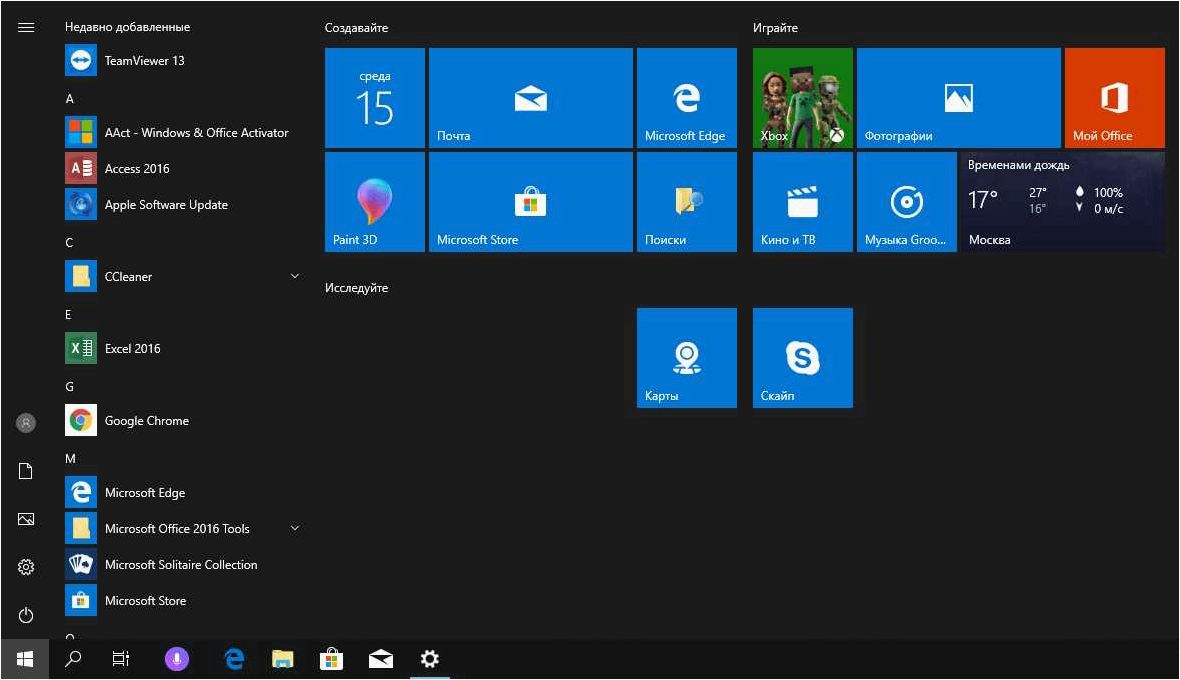Image resolution: width=1180 pixels, height=680 pixels.
Task: Launch Microsoft Solitaire Collection
Action: click(184, 565)
